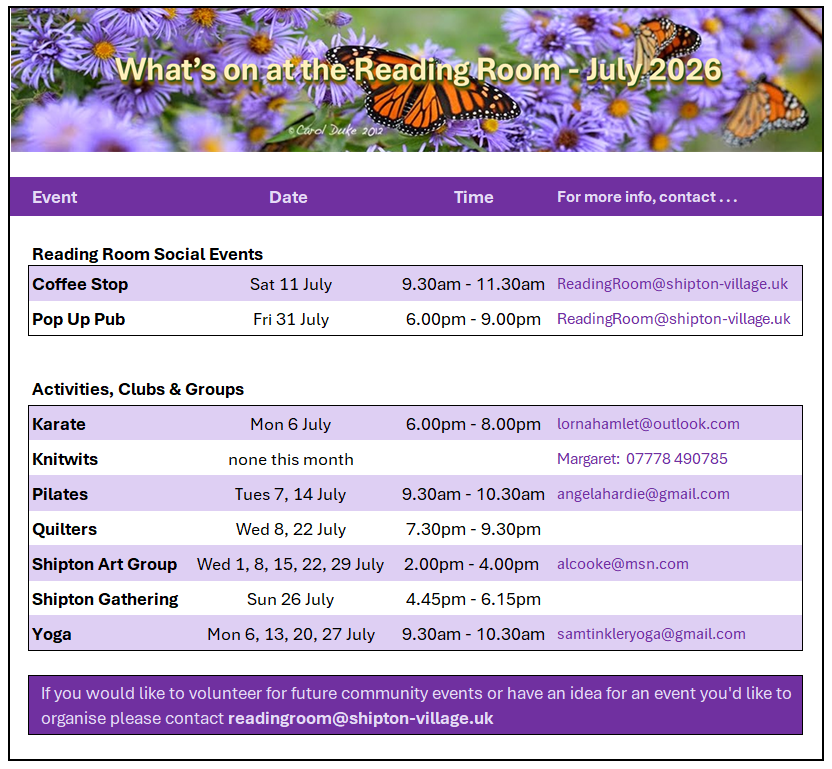Click the large central monarch butterfly in banner
Viewport: 832px width, 769px height.
(x=424, y=90)
